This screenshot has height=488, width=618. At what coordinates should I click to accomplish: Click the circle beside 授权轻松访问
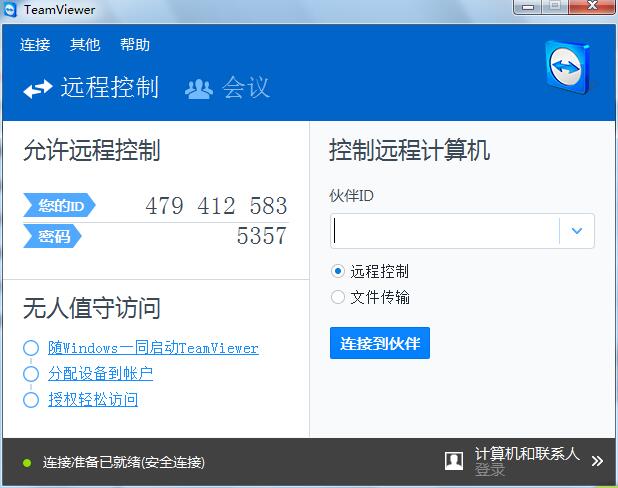pos(31,400)
